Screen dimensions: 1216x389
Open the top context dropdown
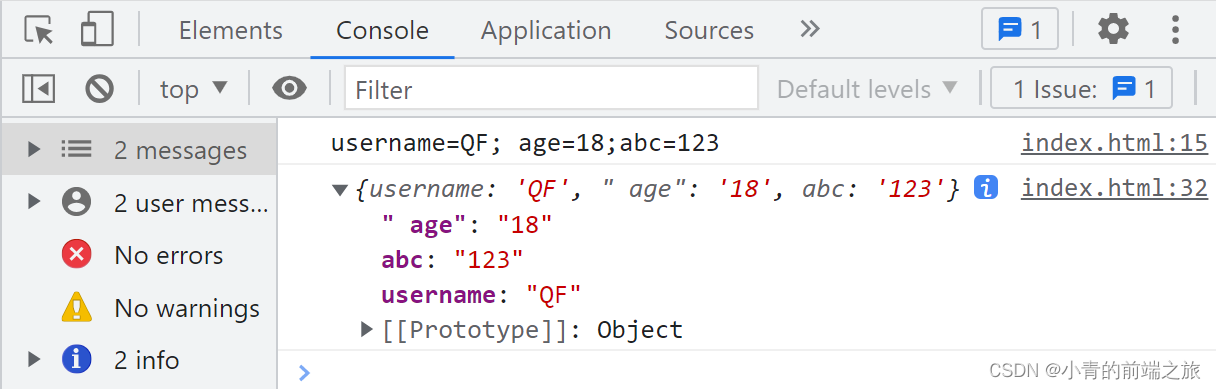(x=194, y=89)
